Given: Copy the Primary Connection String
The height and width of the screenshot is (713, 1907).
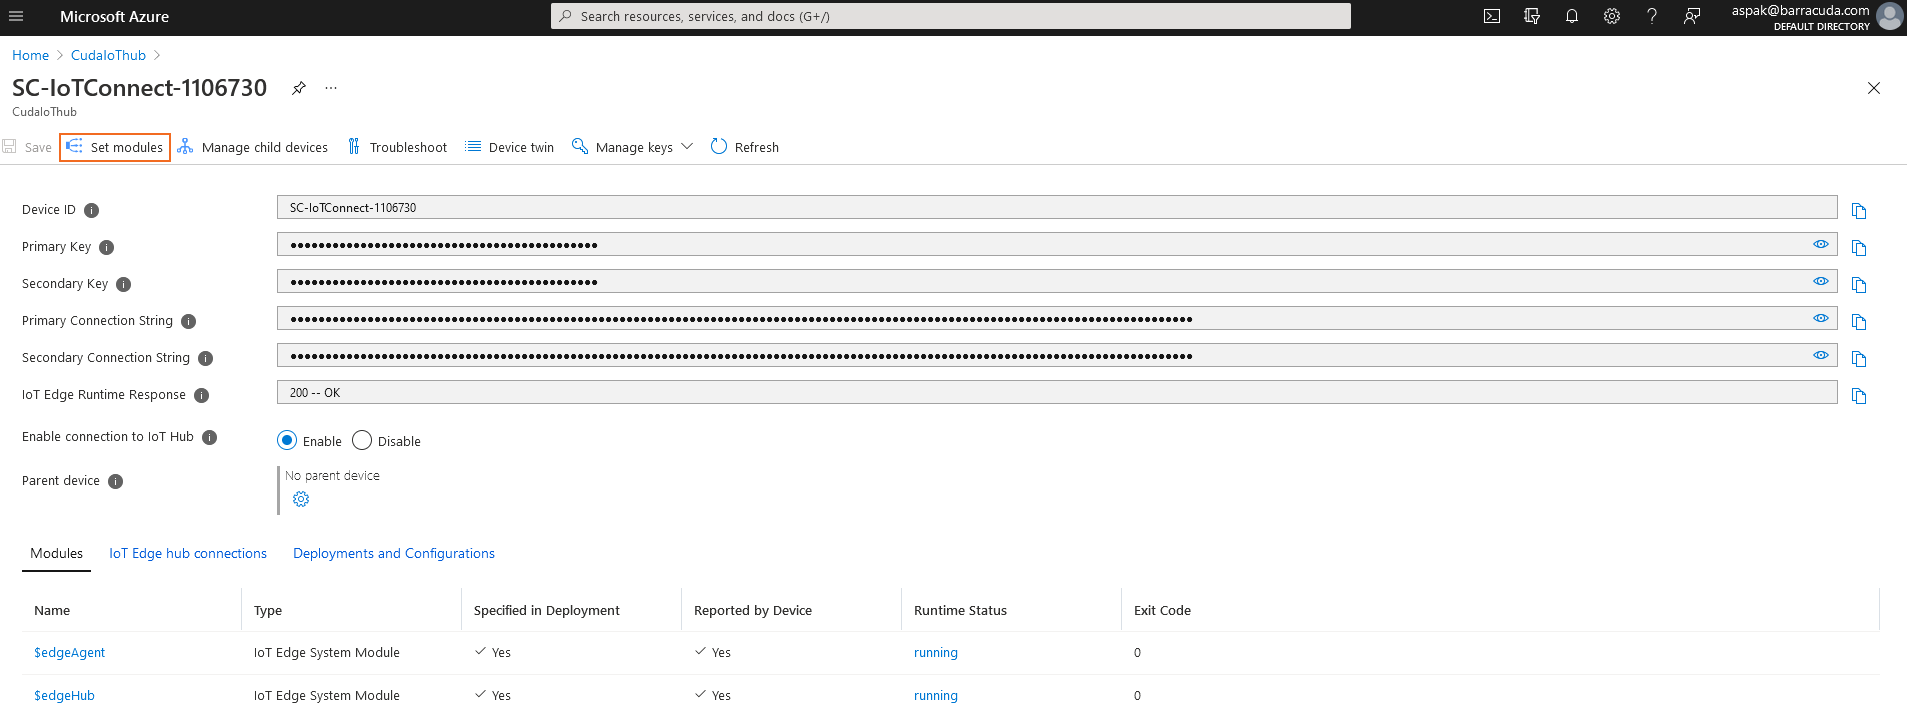Looking at the screenshot, I should pyautogui.click(x=1859, y=322).
